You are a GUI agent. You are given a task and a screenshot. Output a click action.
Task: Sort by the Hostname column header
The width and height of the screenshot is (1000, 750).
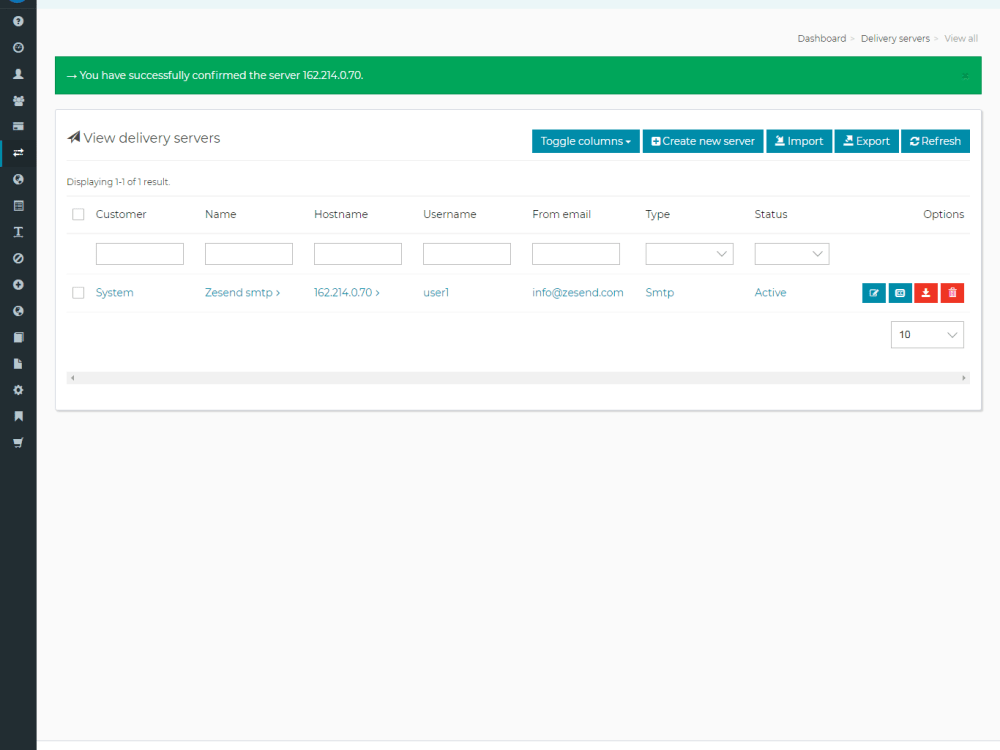[341, 214]
